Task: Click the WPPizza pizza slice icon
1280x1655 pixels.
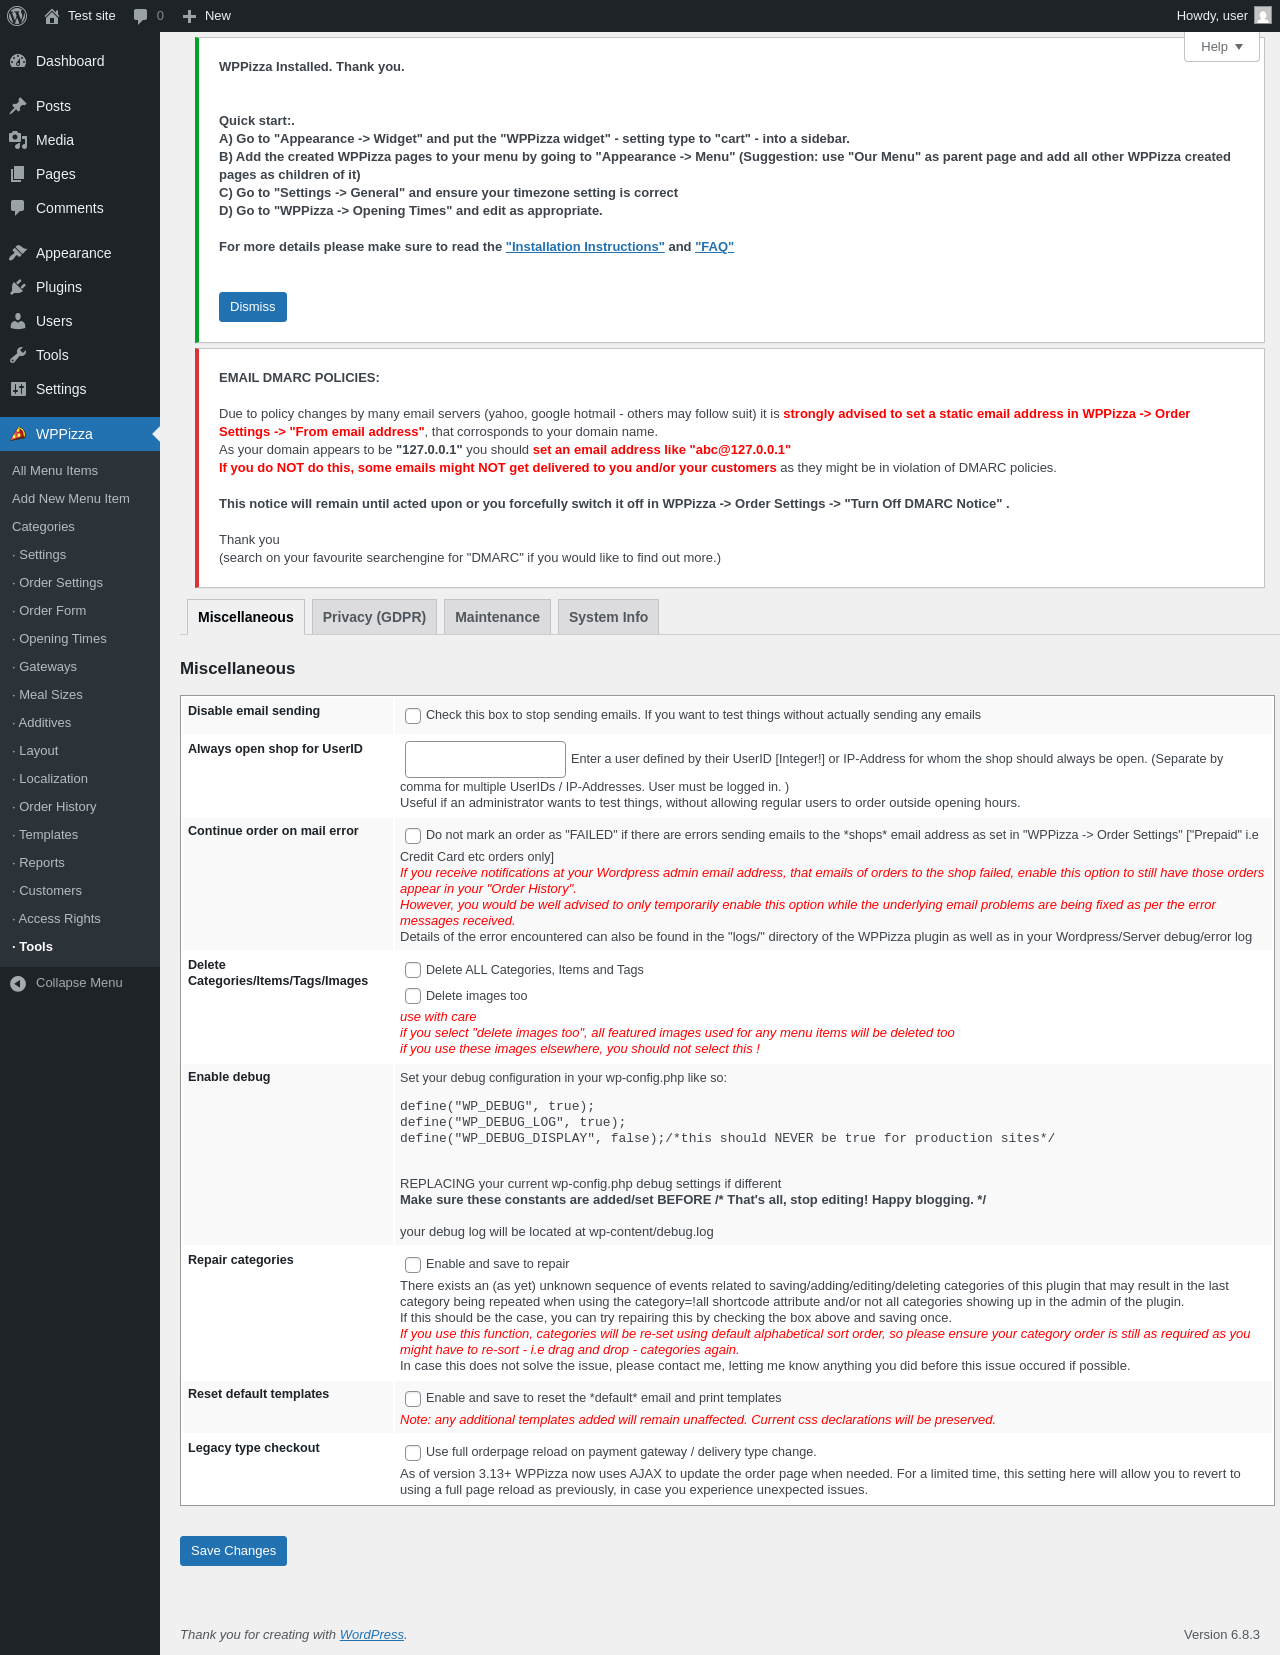Action: [x=18, y=434]
